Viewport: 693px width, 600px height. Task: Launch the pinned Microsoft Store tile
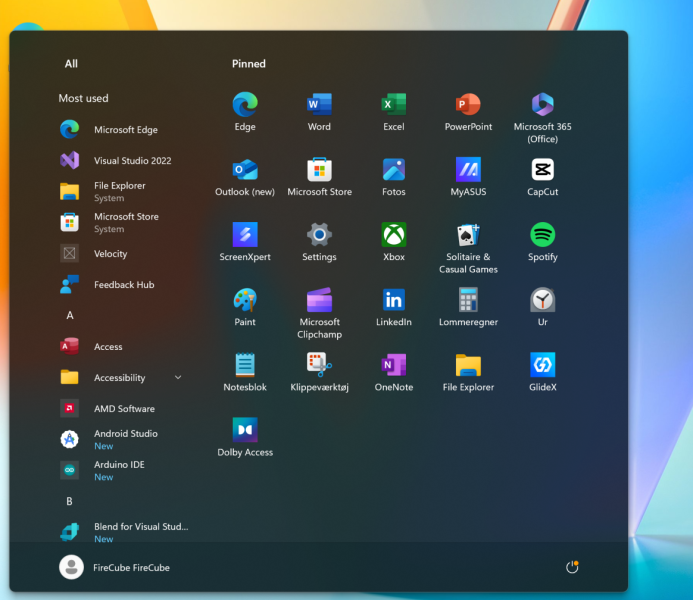pyautogui.click(x=319, y=177)
